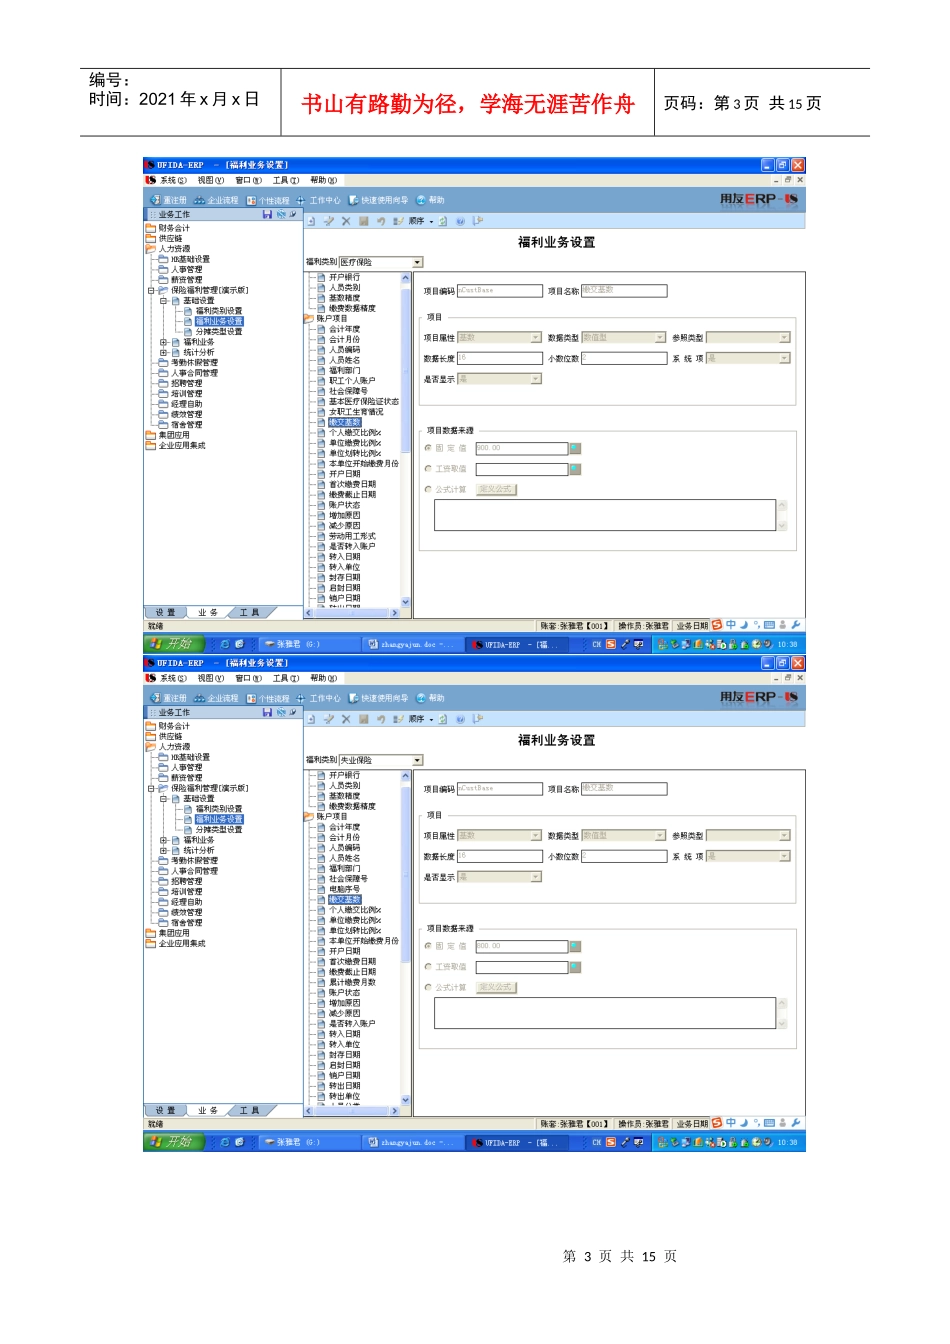Select 电脑序号 item in 失业保险 window list
The image size is (950, 1344).
pos(344,889)
